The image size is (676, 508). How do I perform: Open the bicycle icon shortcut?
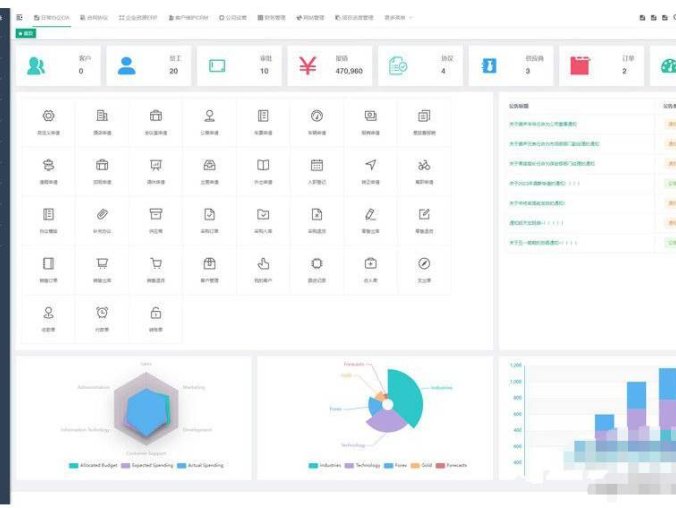(424, 165)
